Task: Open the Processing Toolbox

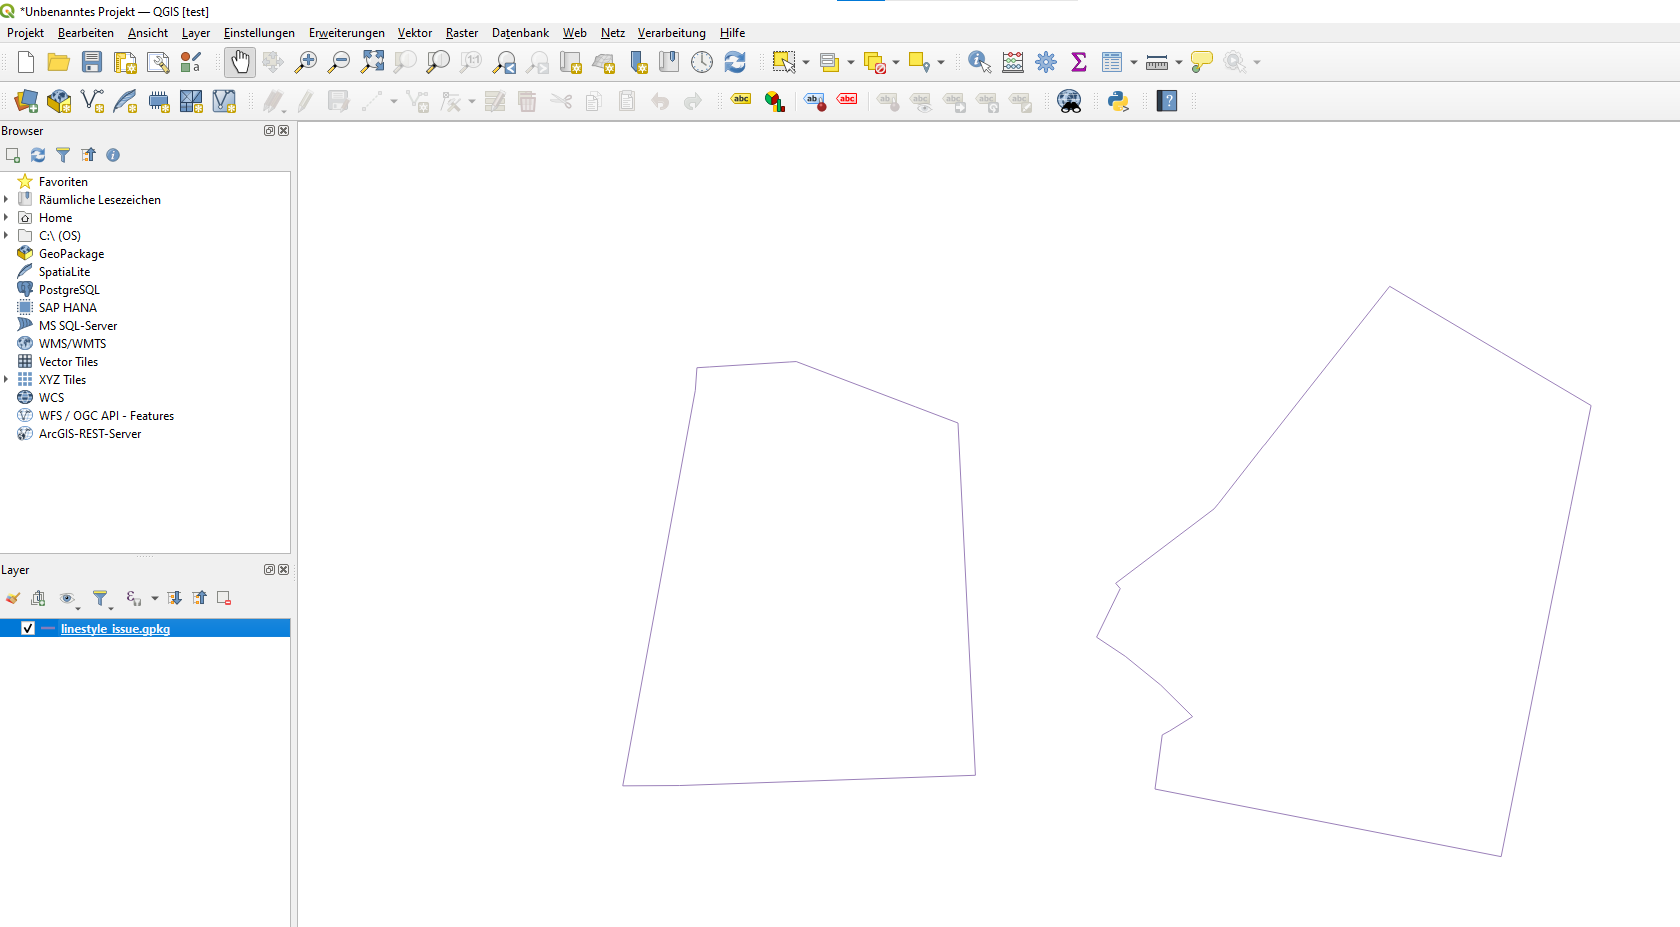Action: click(1045, 61)
